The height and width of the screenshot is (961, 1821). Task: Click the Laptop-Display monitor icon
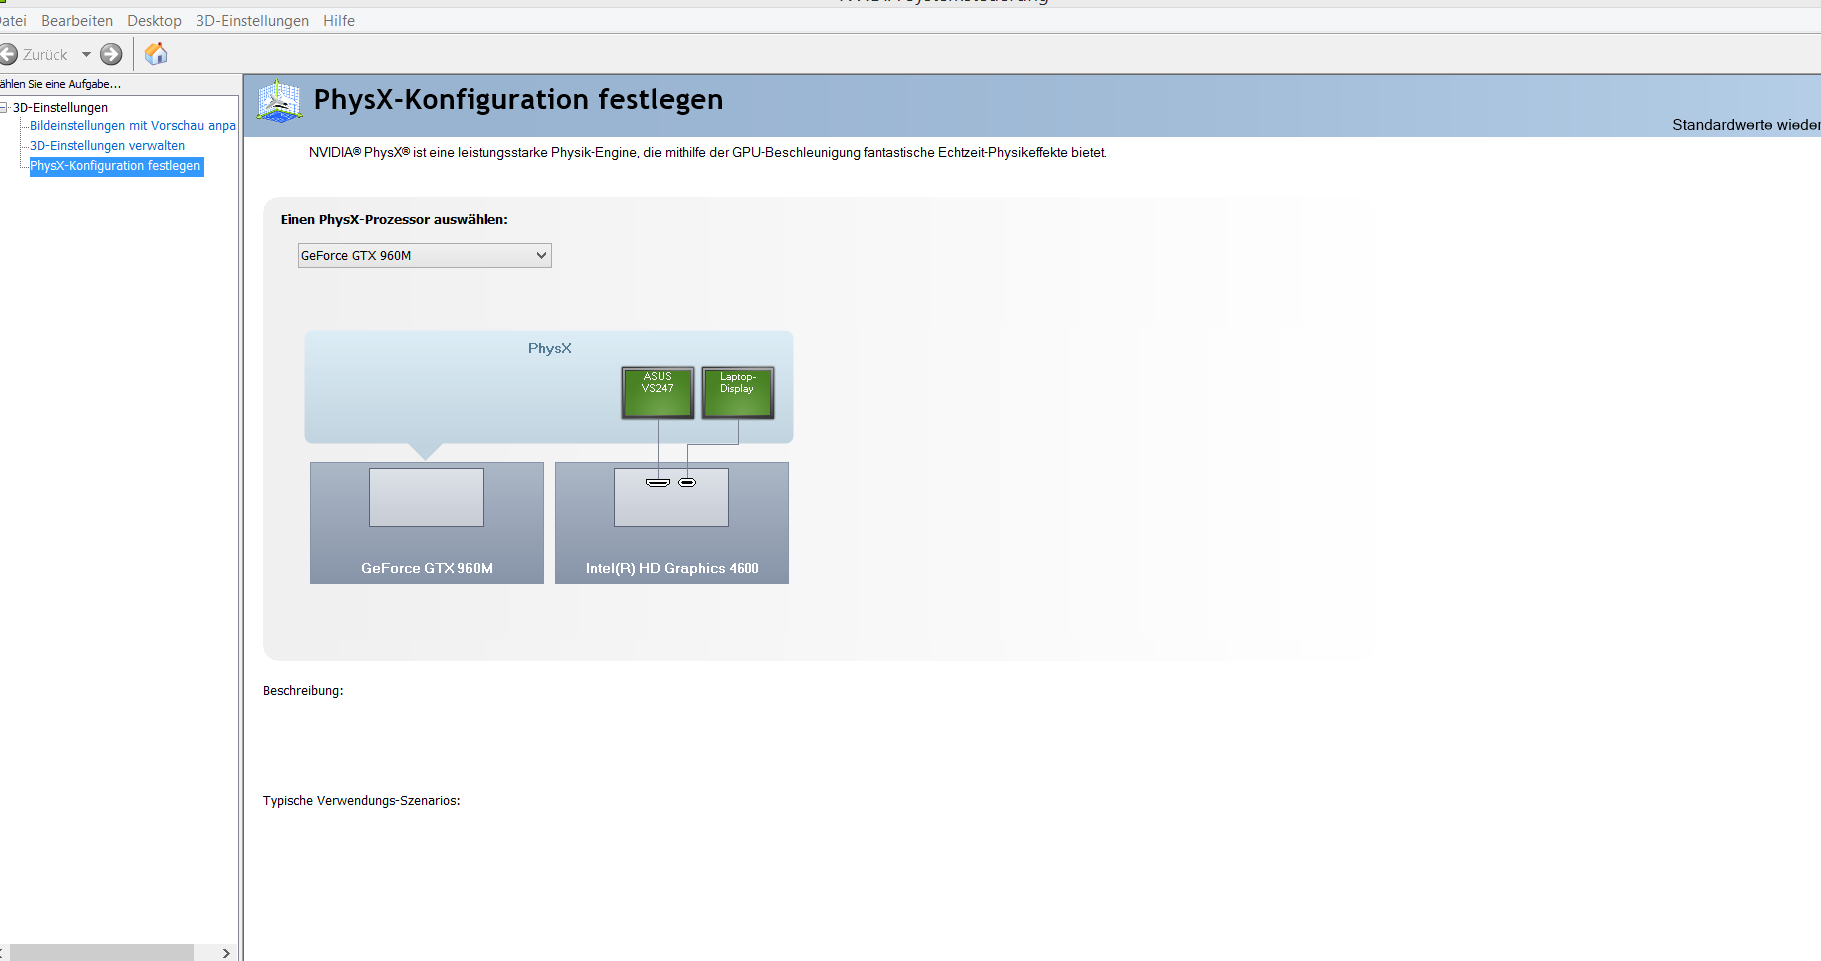[x=738, y=392]
